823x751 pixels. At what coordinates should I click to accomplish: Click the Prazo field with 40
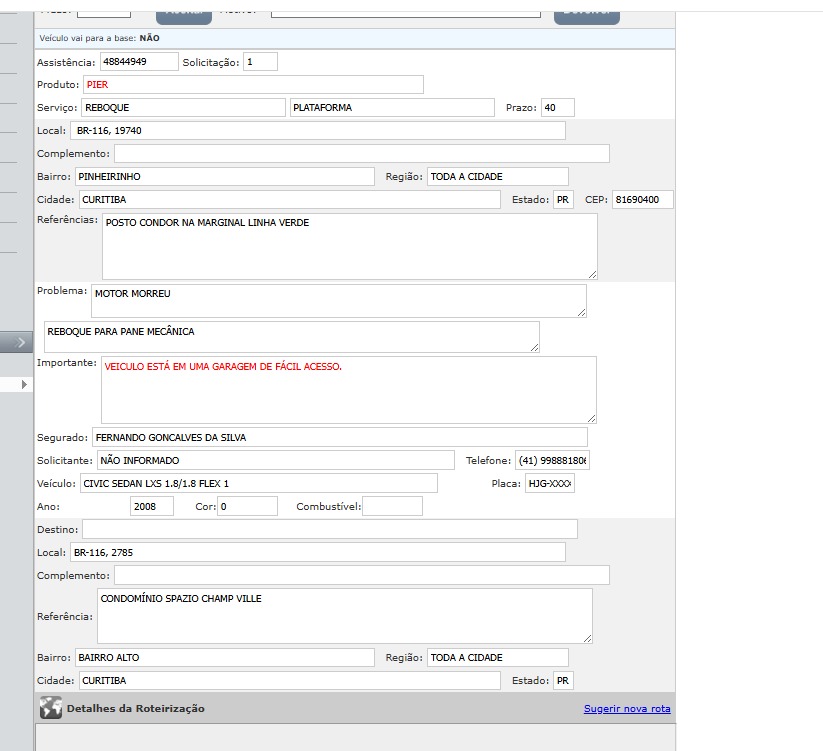coord(557,108)
